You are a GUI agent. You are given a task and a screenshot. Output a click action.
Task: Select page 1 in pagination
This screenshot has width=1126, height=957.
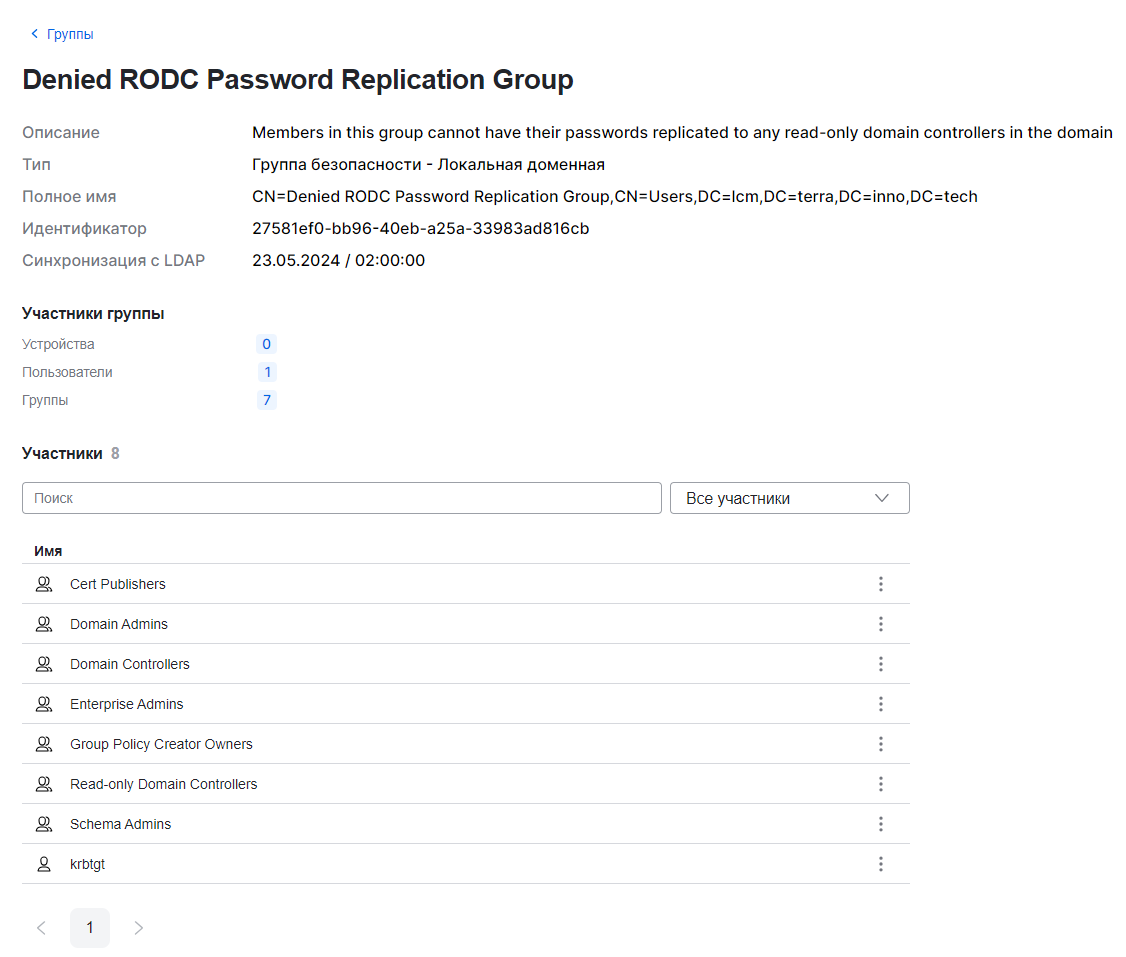coord(90,928)
